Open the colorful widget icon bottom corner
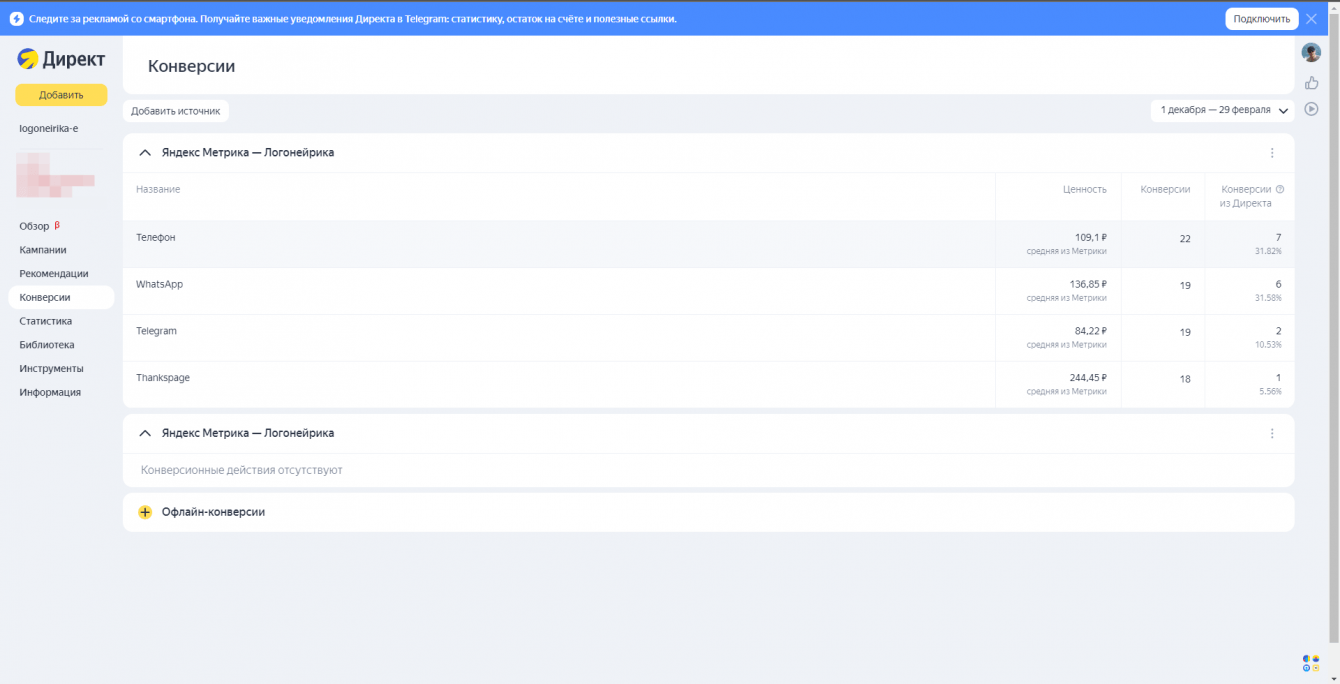1340x684 pixels. (x=1311, y=662)
